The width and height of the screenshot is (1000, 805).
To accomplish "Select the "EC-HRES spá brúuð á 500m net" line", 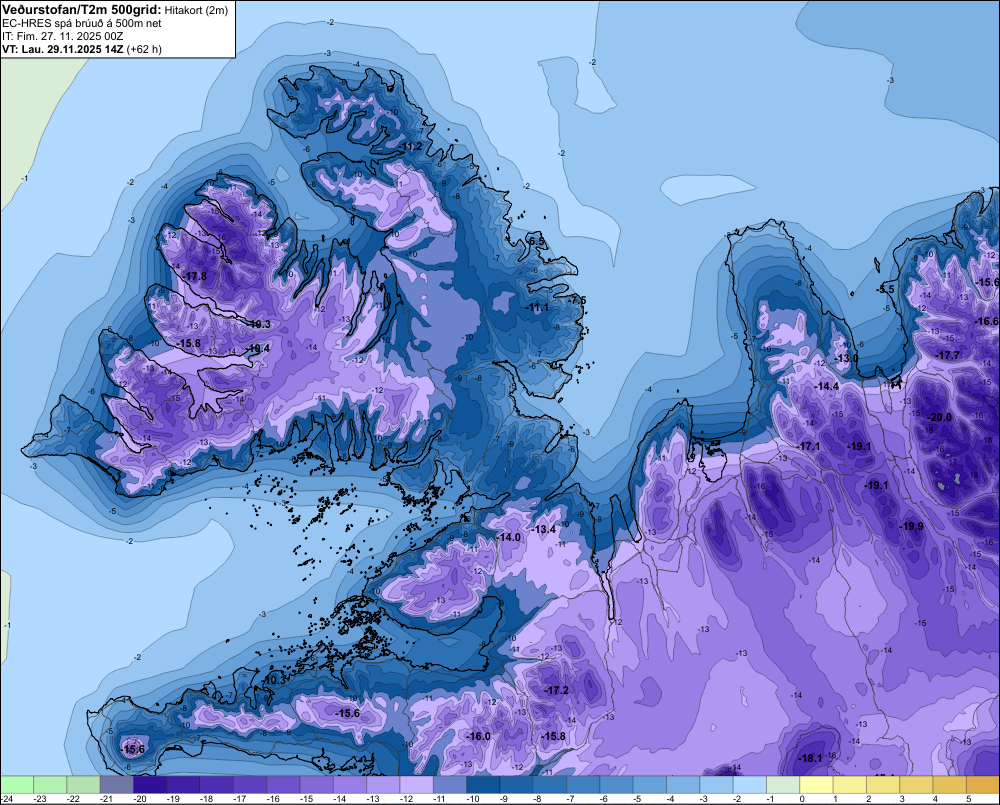I will [82, 23].
